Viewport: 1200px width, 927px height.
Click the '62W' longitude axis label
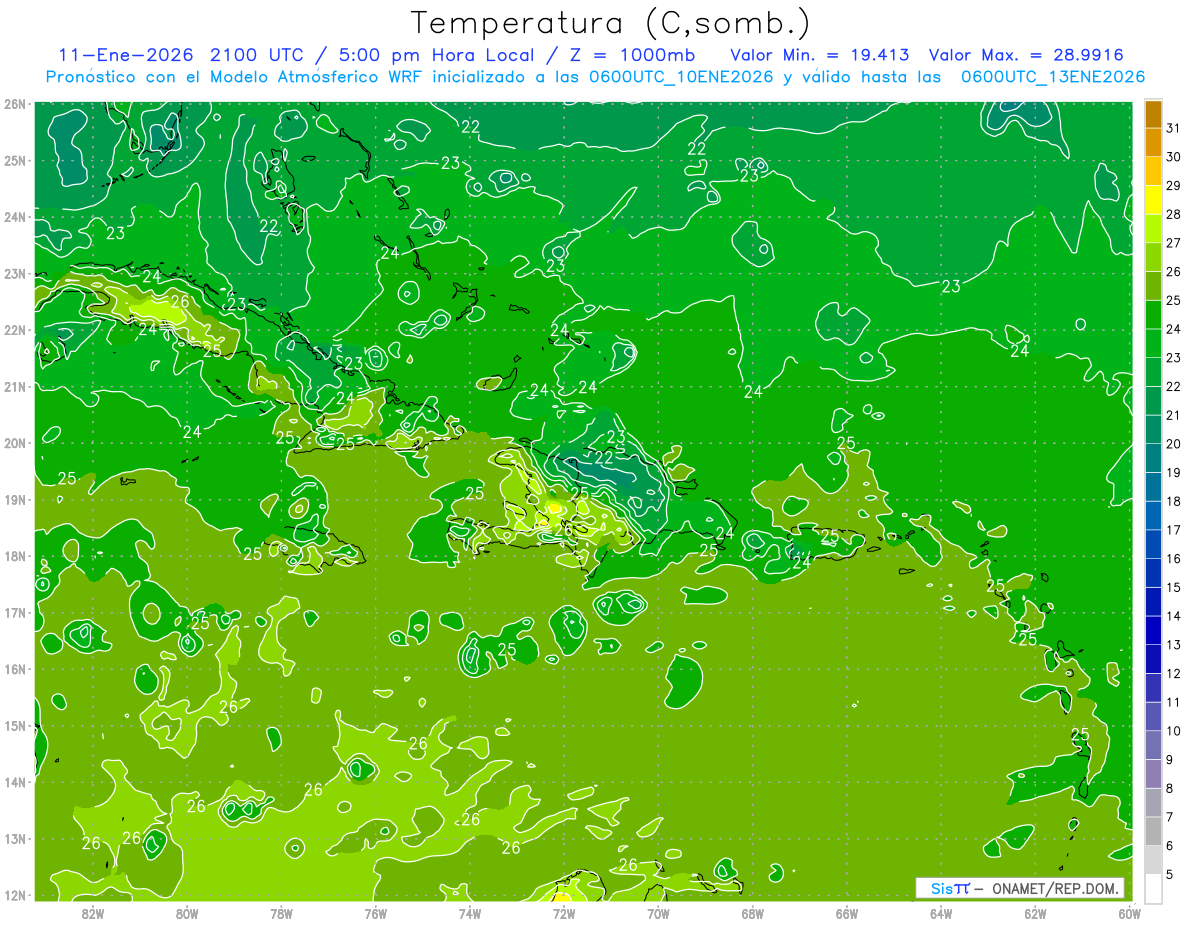tap(1035, 913)
